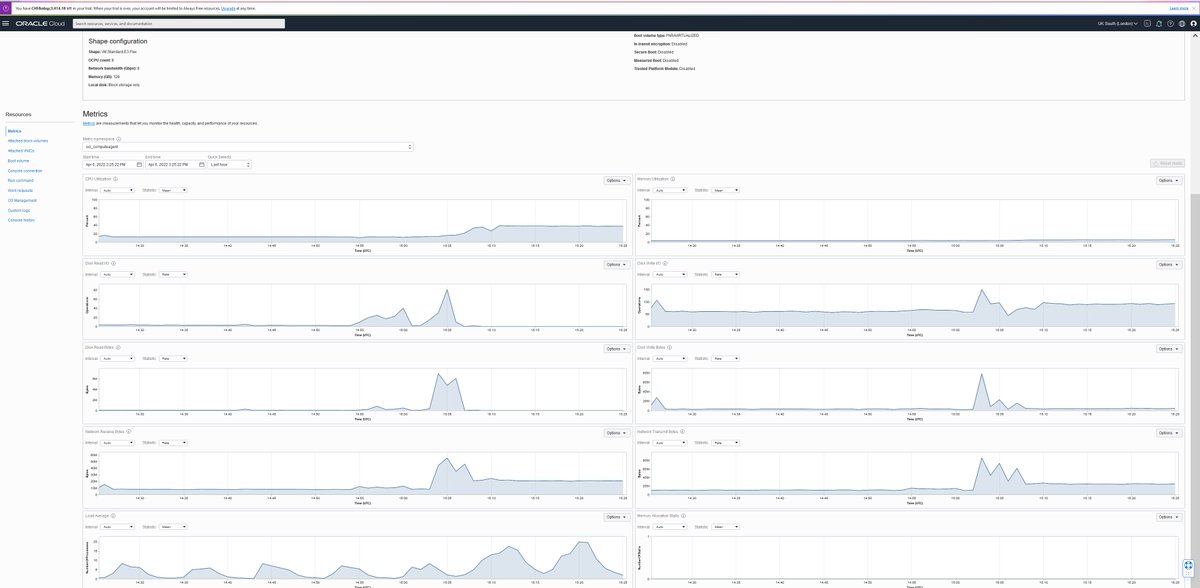Click info icon beside Memory Allocation Stalls title

(682, 516)
